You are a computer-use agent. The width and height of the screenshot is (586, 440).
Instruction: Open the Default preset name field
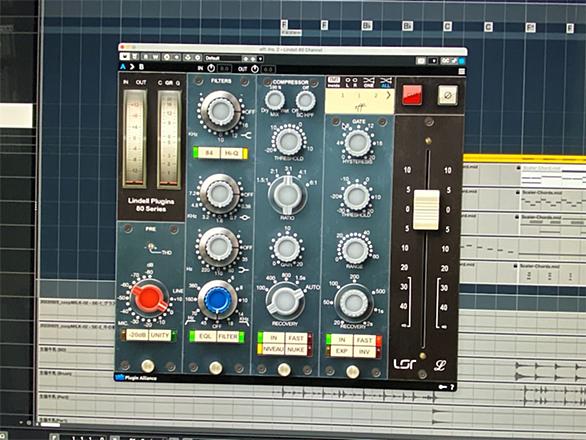pos(223,58)
